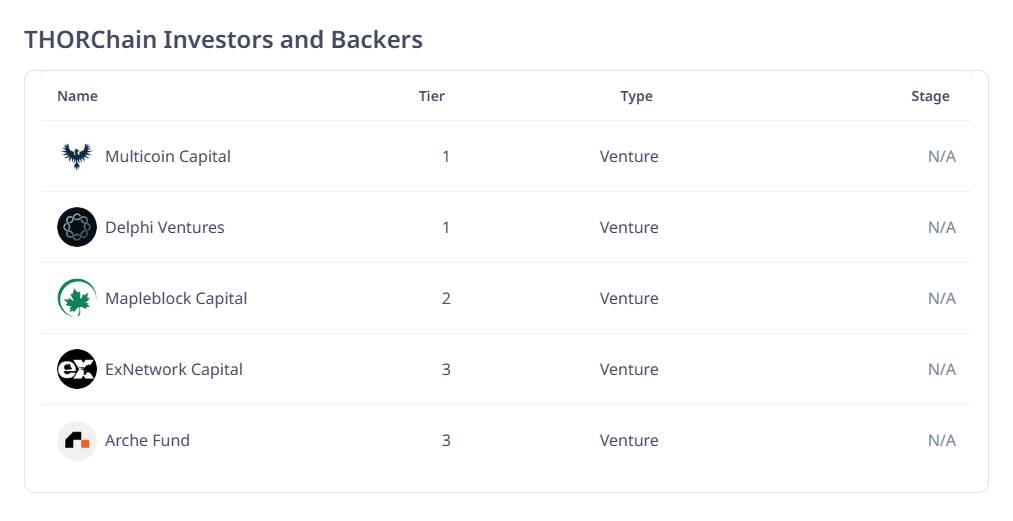Click Venture type in Multicoin Capital row

tap(629, 156)
